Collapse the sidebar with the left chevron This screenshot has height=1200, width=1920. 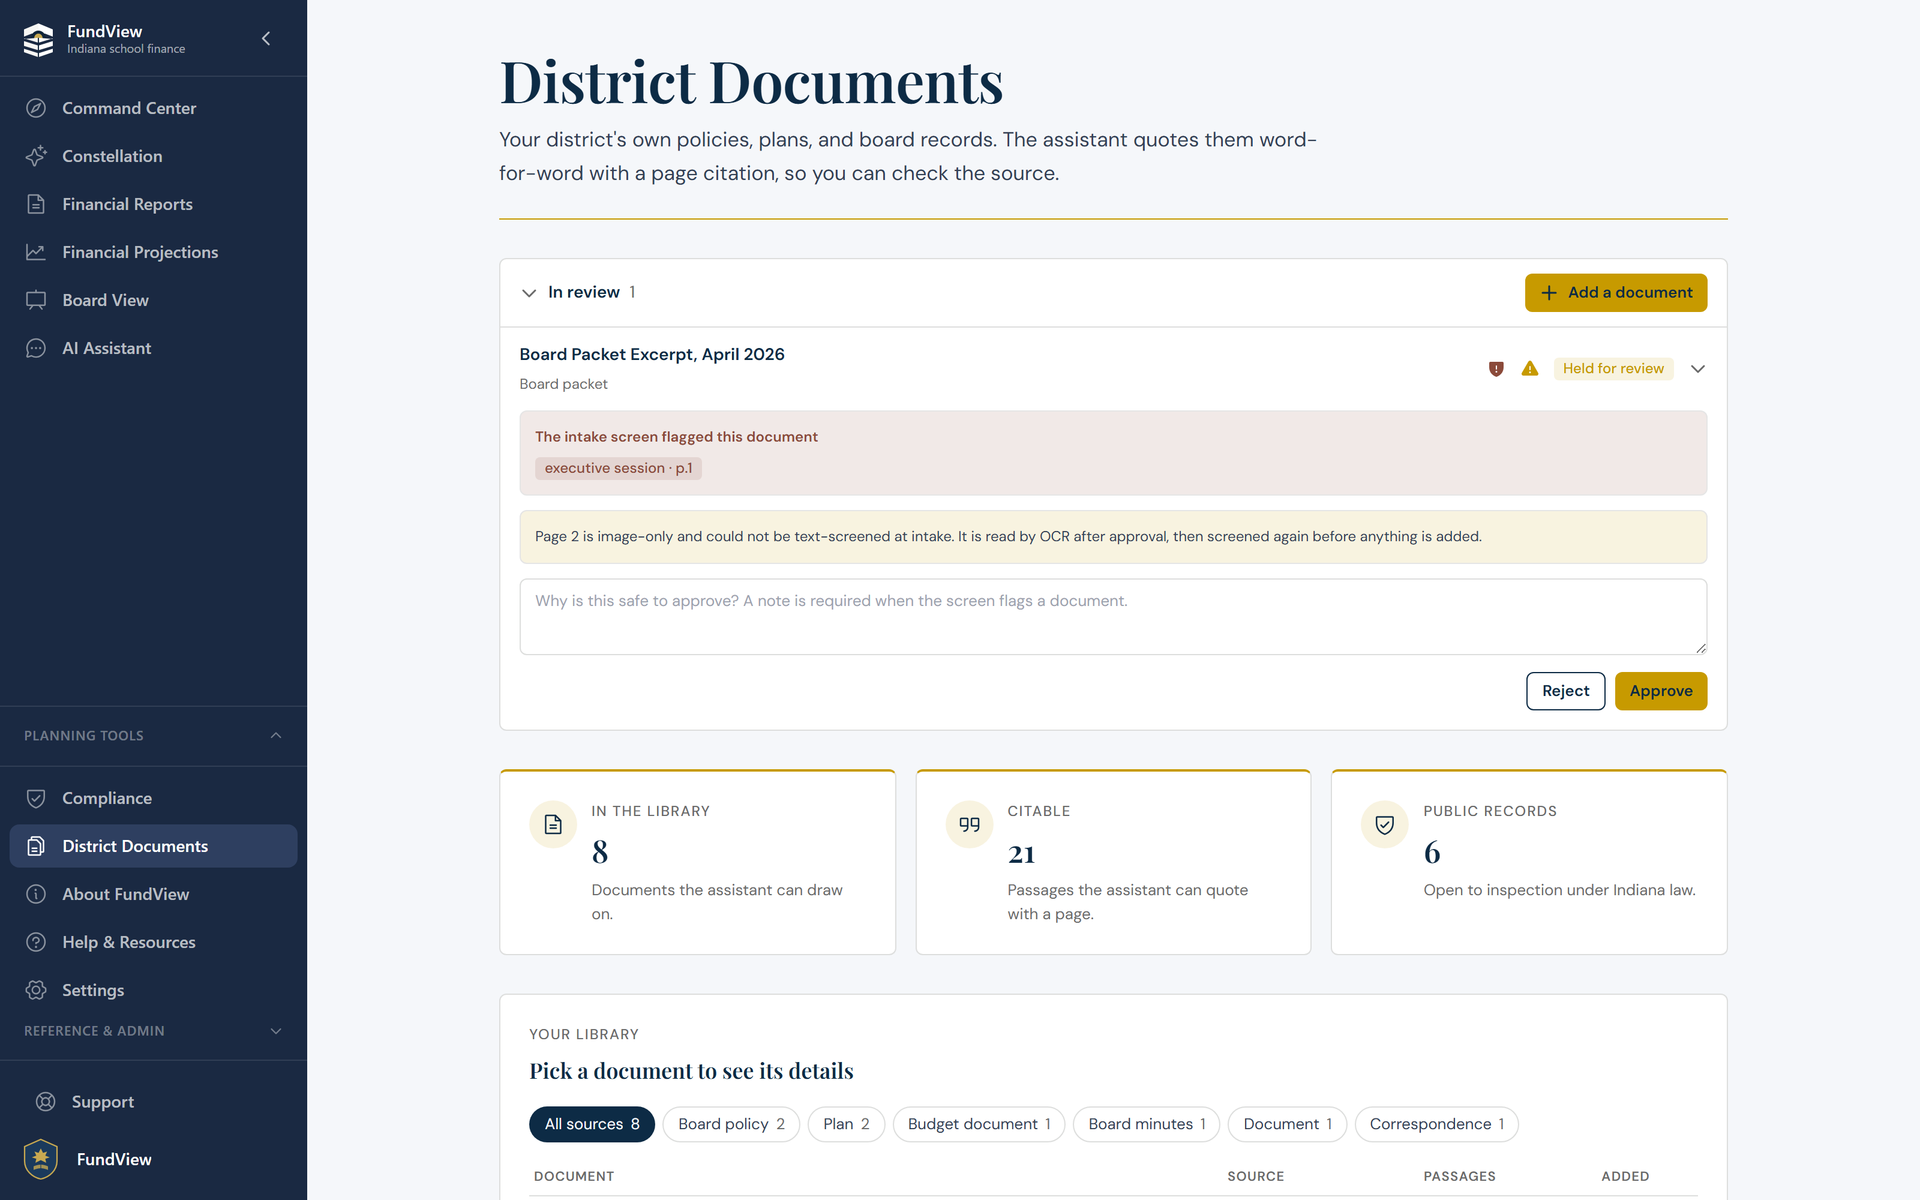[266, 38]
